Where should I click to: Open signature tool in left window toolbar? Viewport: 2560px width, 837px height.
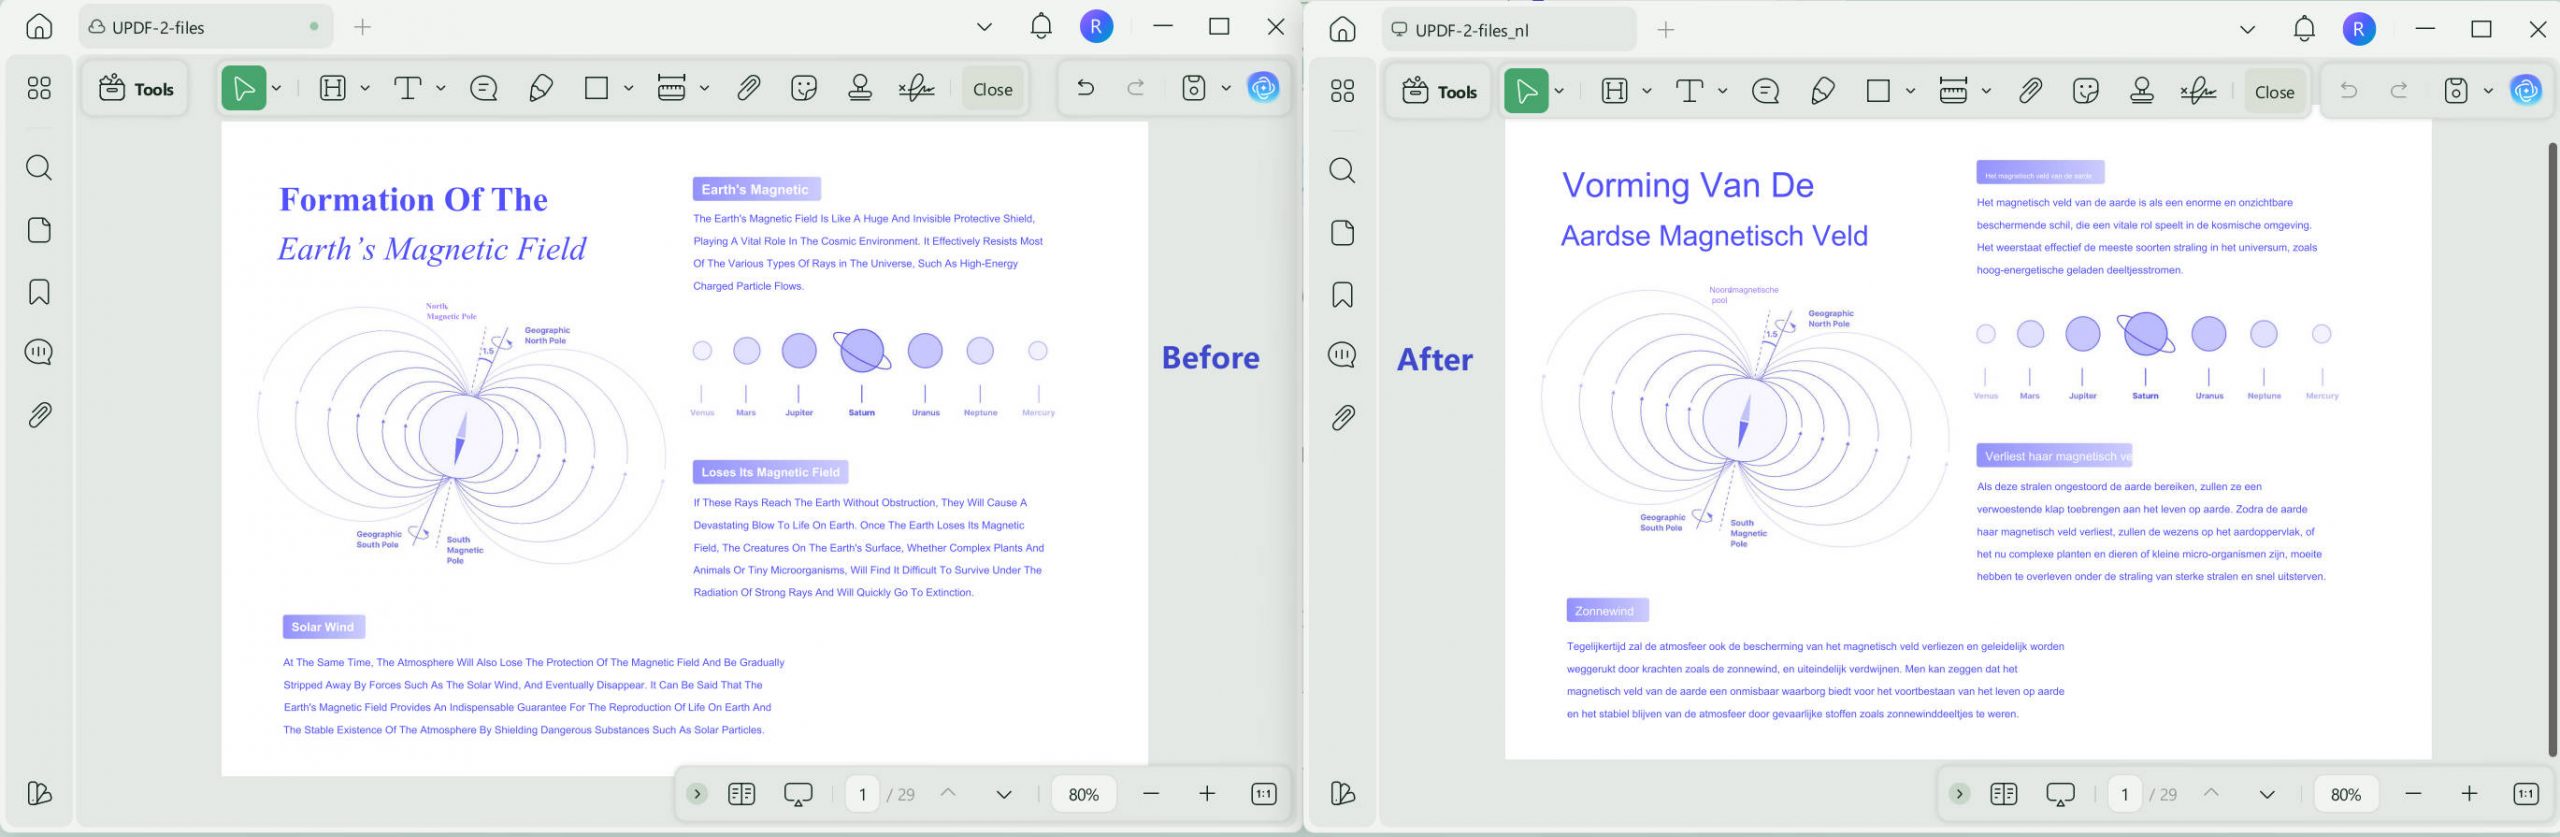pyautogui.click(x=916, y=89)
